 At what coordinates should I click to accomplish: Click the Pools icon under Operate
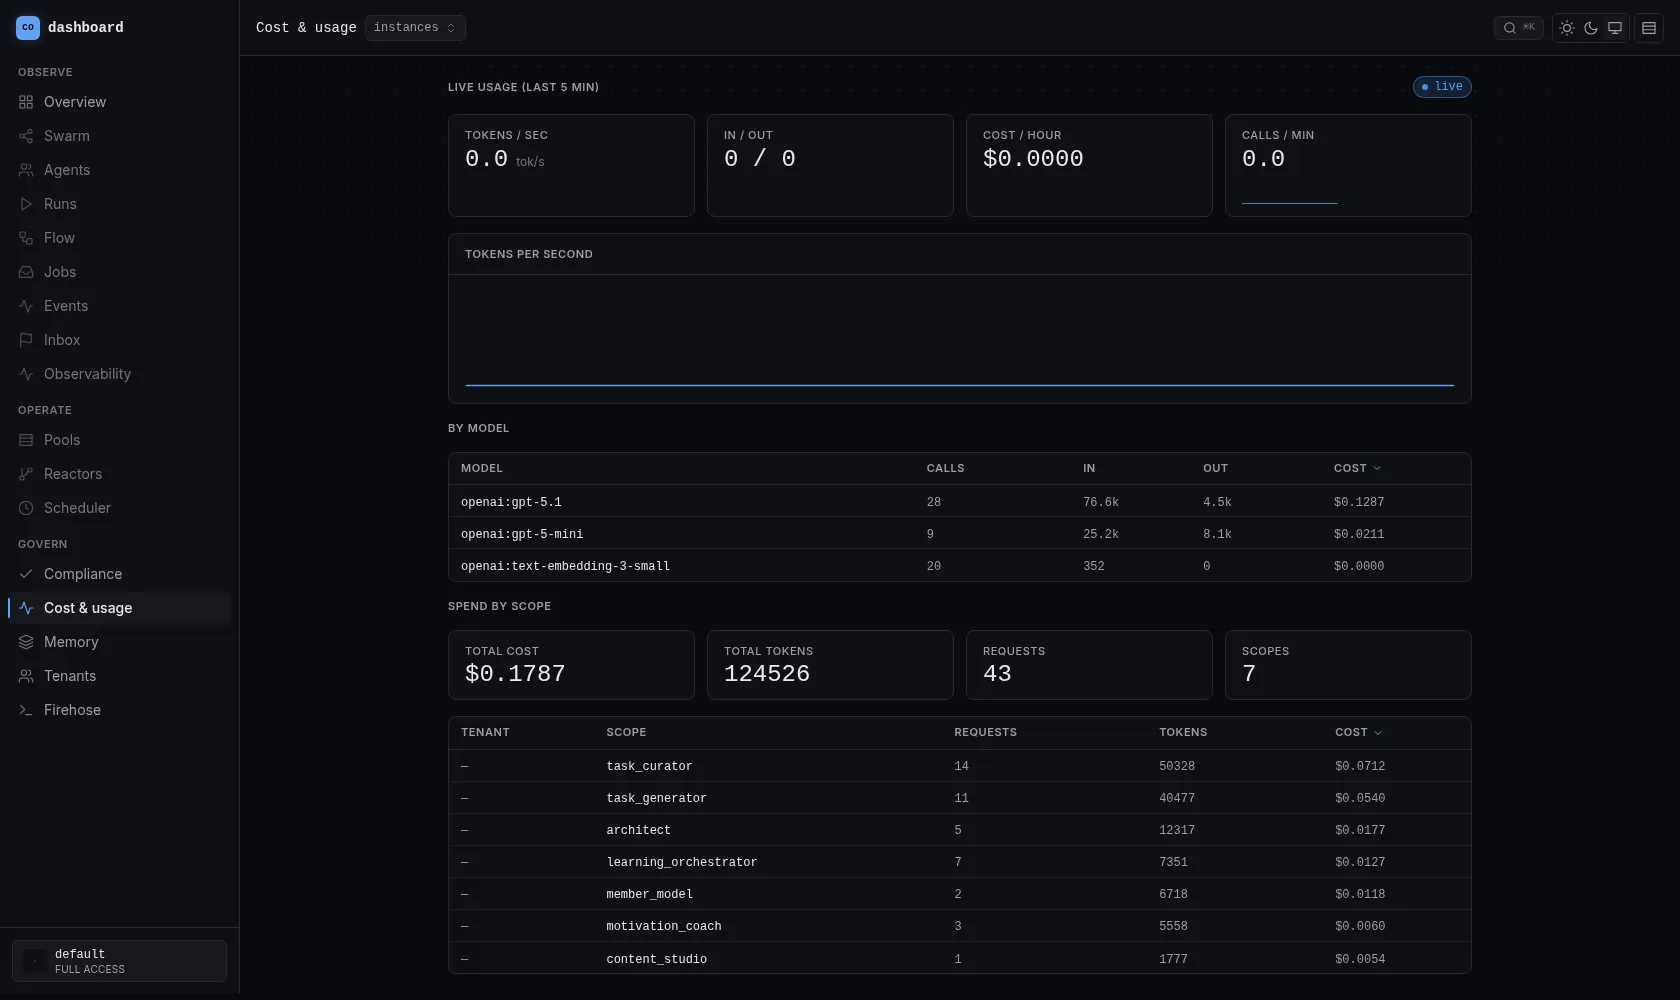pos(26,440)
